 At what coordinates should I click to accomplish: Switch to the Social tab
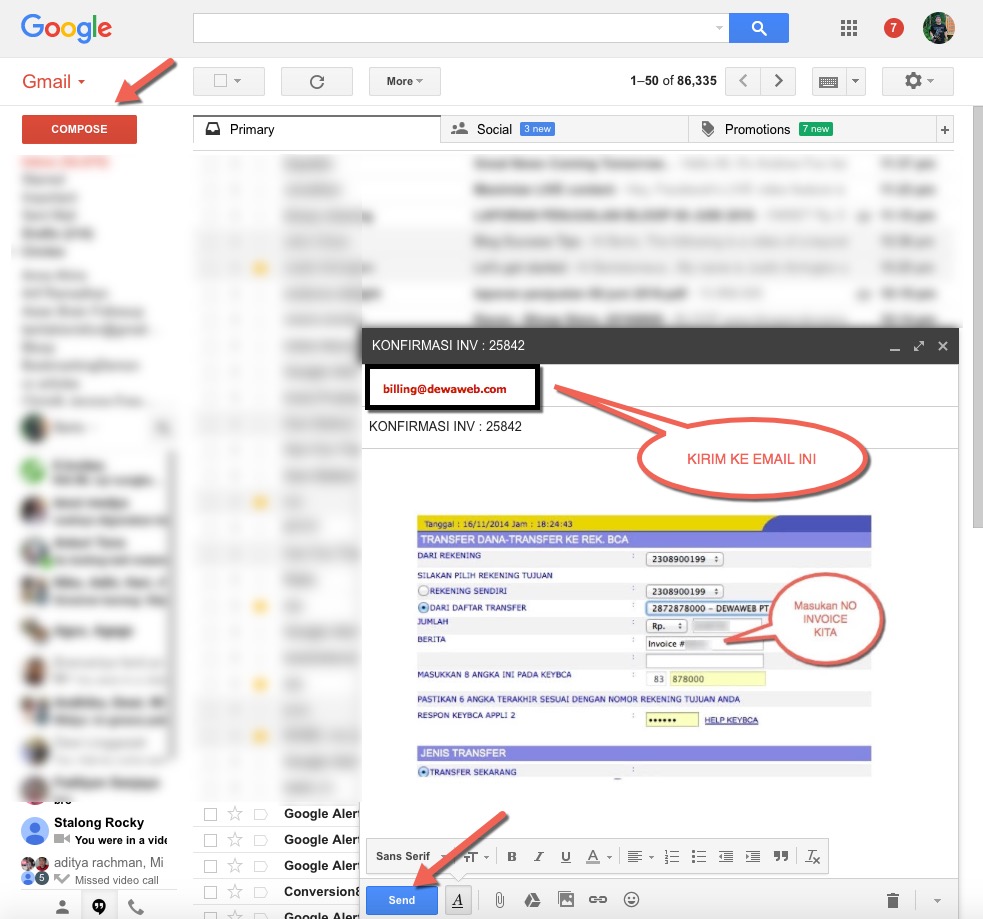point(564,130)
